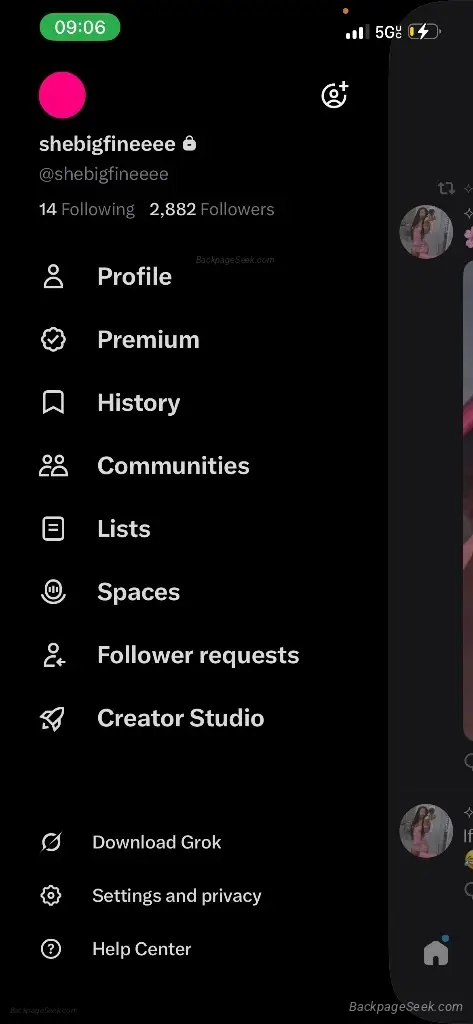Viewport: 473px width, 1024px height.
Task: Tap the add account icon
Action: pyautogui.click(x=334, y=95)
